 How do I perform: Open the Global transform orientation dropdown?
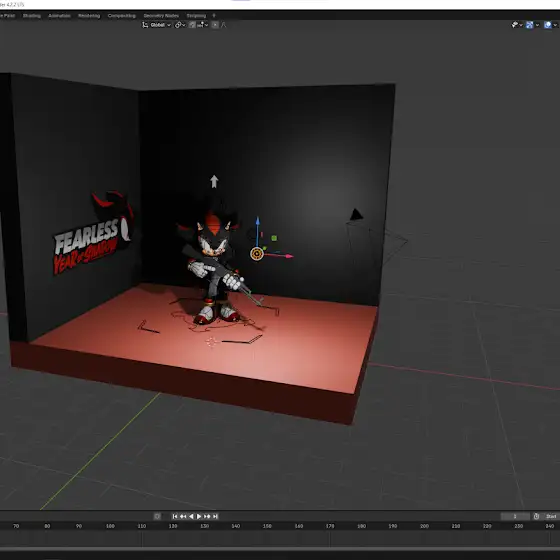coord(157,25)
